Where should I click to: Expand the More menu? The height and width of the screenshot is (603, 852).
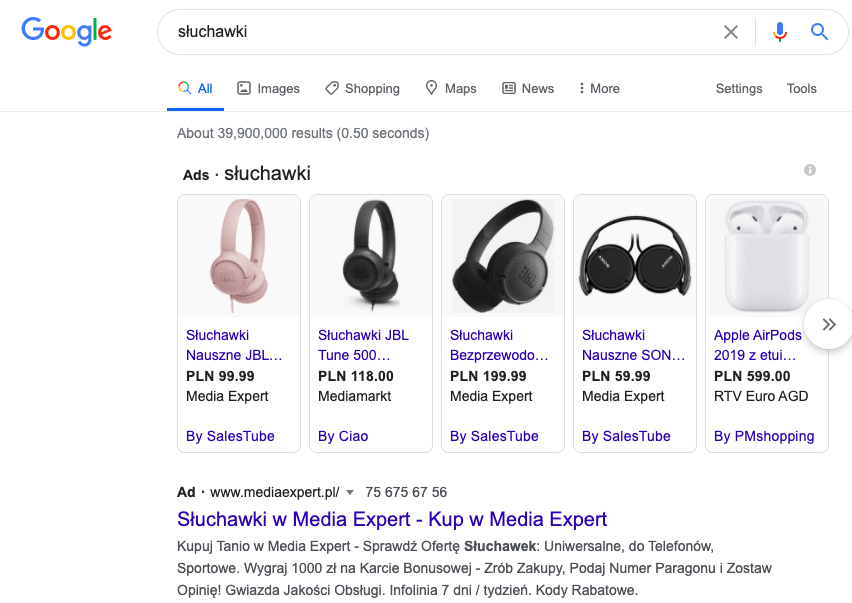pos(599,89)
